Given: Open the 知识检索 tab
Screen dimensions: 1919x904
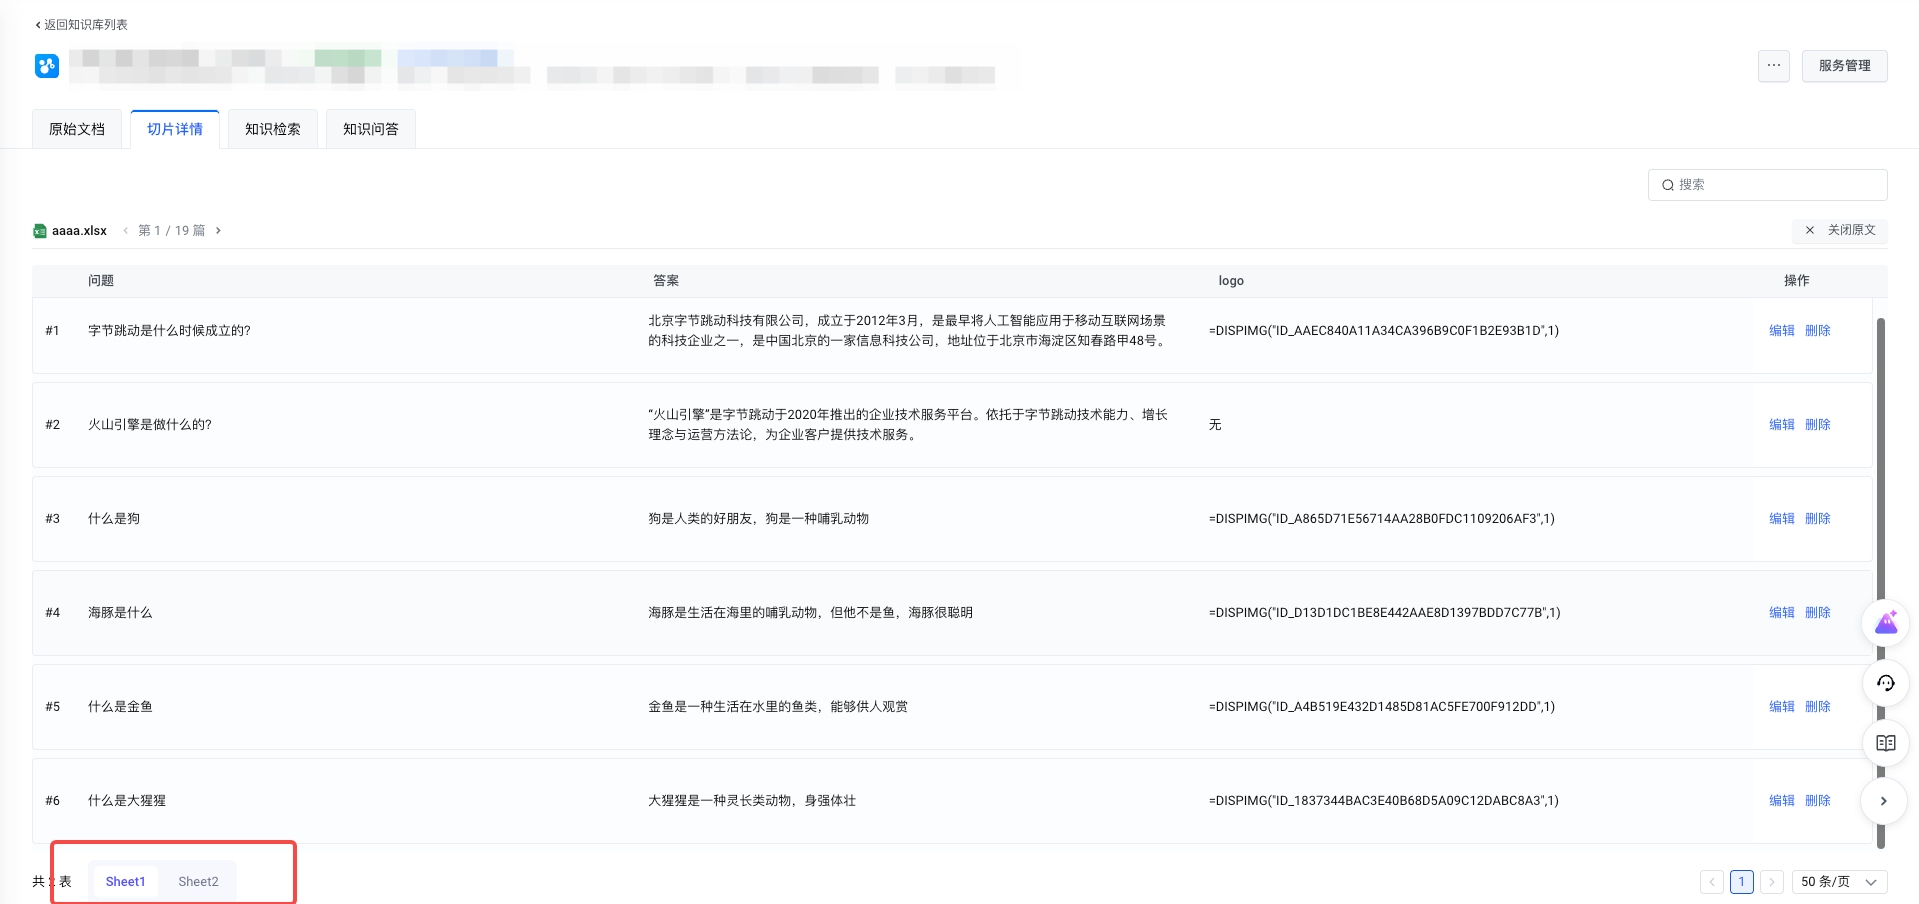Looking at the screenshot, I should coord(273,129).
